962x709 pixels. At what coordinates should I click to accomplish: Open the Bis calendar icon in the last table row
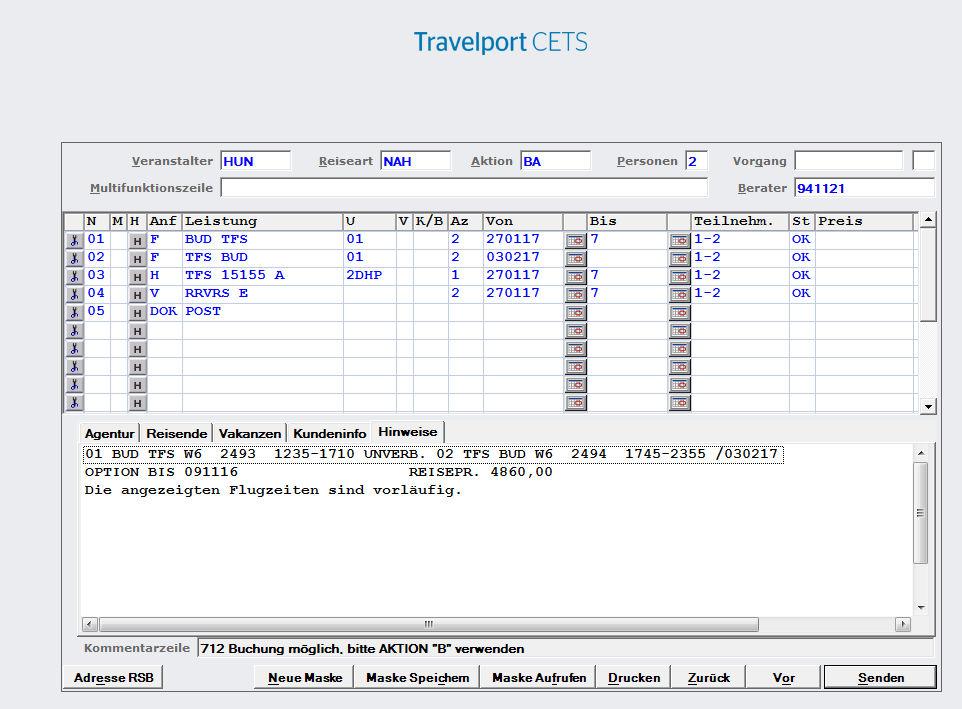point(680,403)
